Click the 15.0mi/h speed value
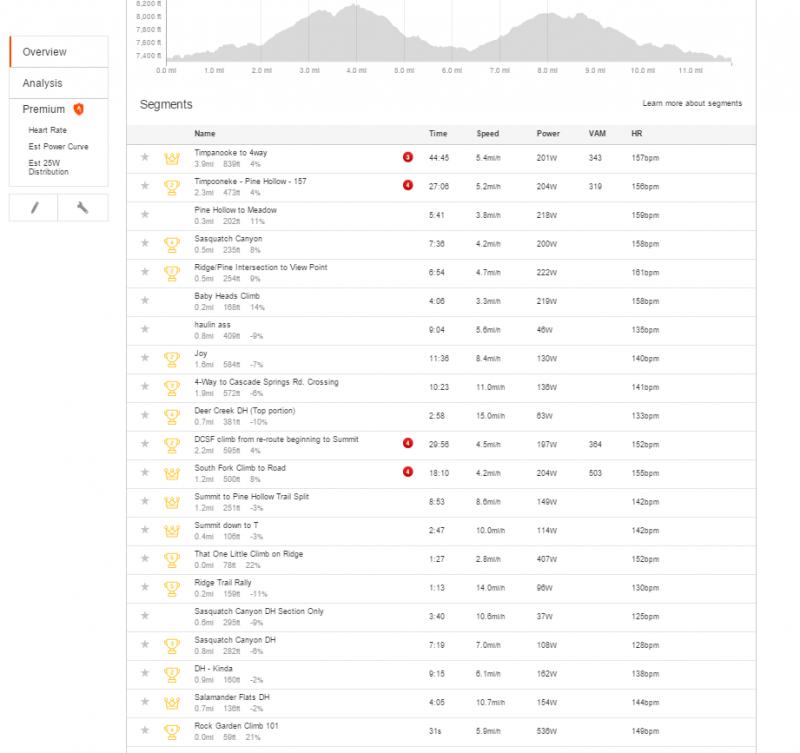800x753 pixels. coord(490,416)
